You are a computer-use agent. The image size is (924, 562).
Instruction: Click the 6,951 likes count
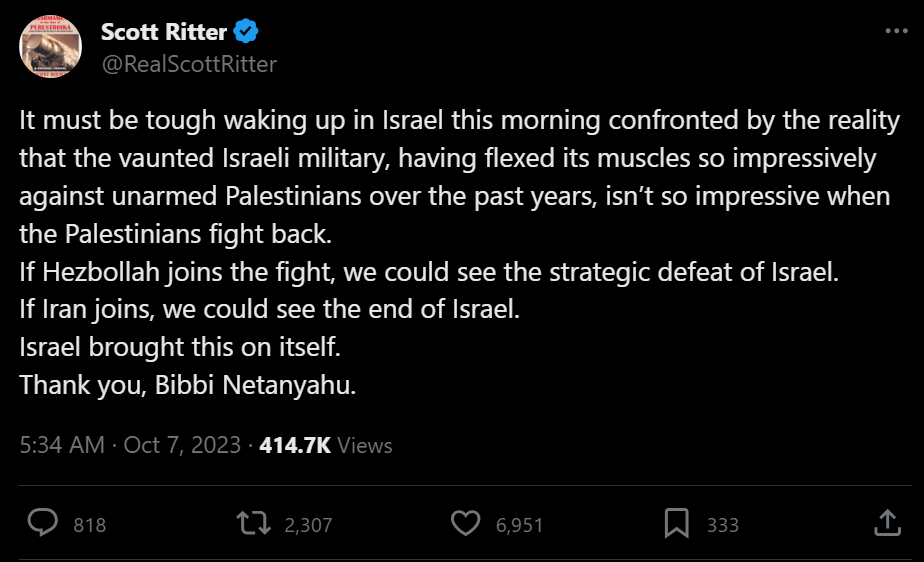coord(519,524)
